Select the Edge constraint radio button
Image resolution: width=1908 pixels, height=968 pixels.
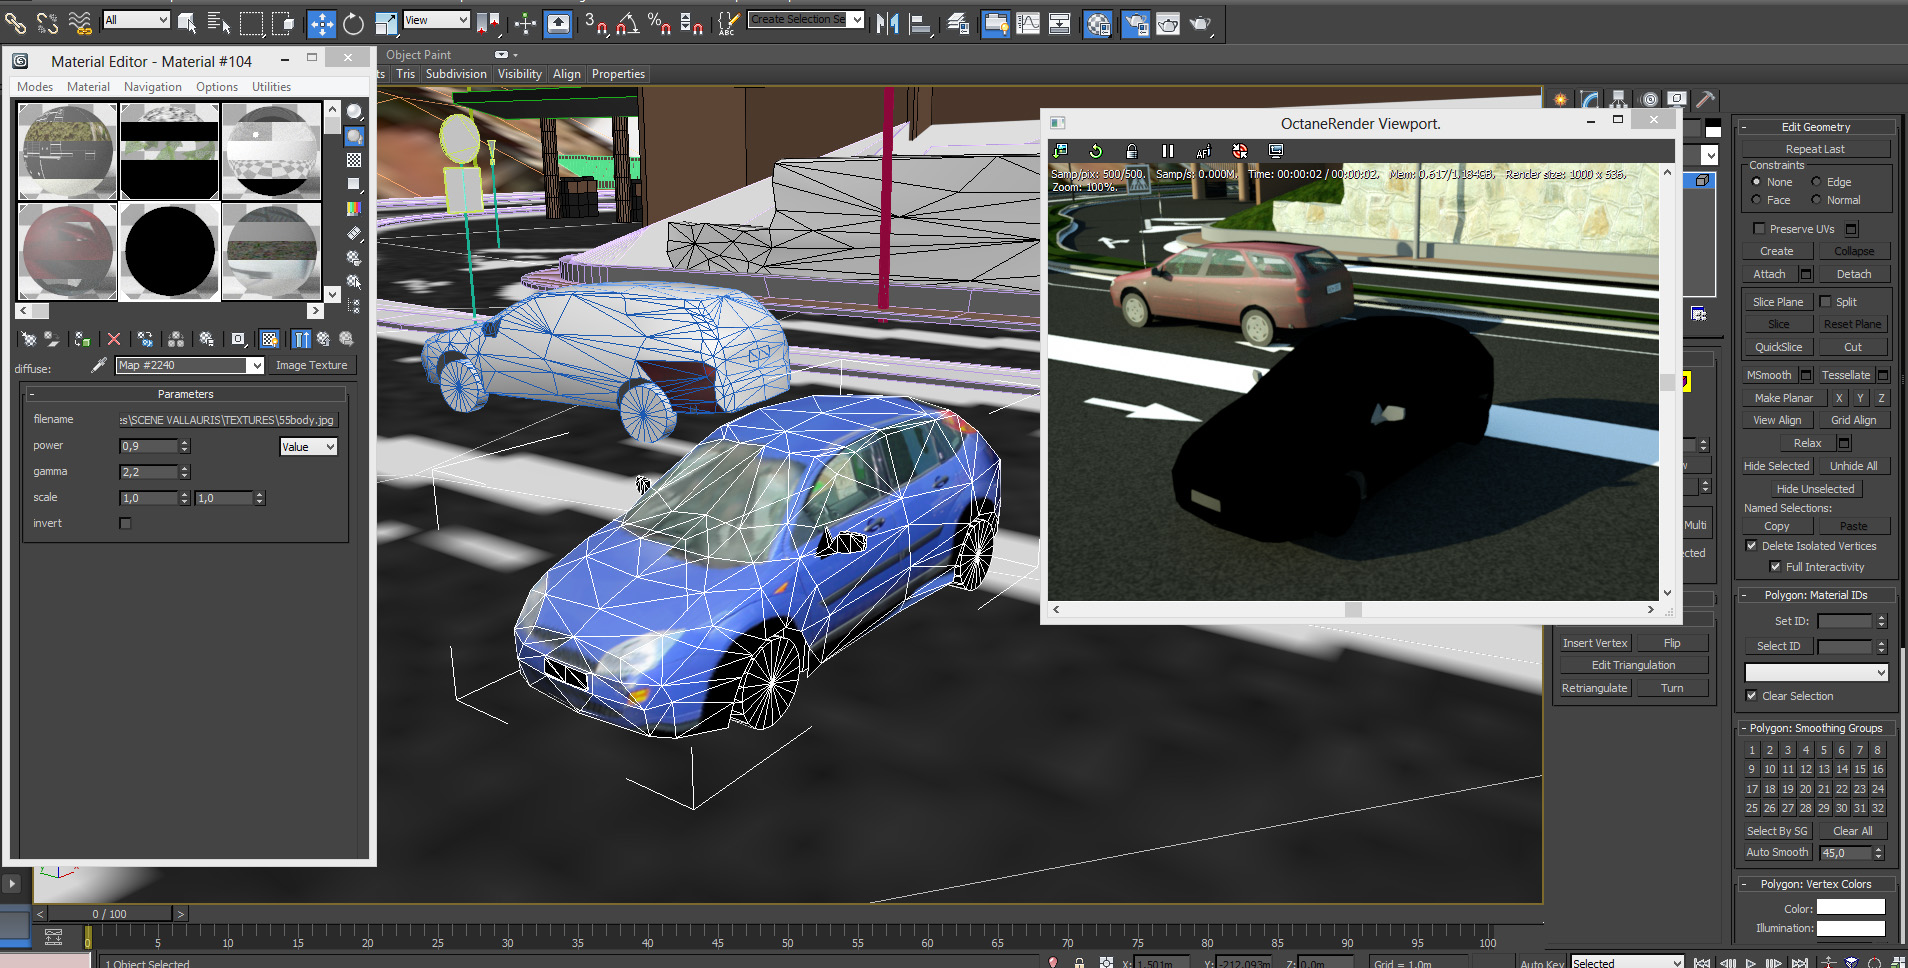(x=1816, y=182)
